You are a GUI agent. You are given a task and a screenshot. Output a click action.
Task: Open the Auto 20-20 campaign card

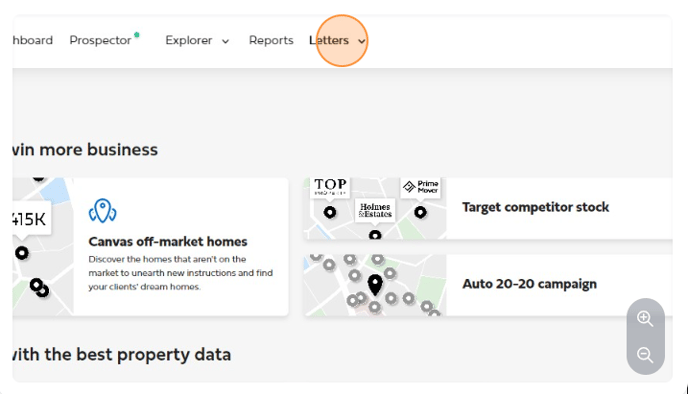tap(488, 285)
